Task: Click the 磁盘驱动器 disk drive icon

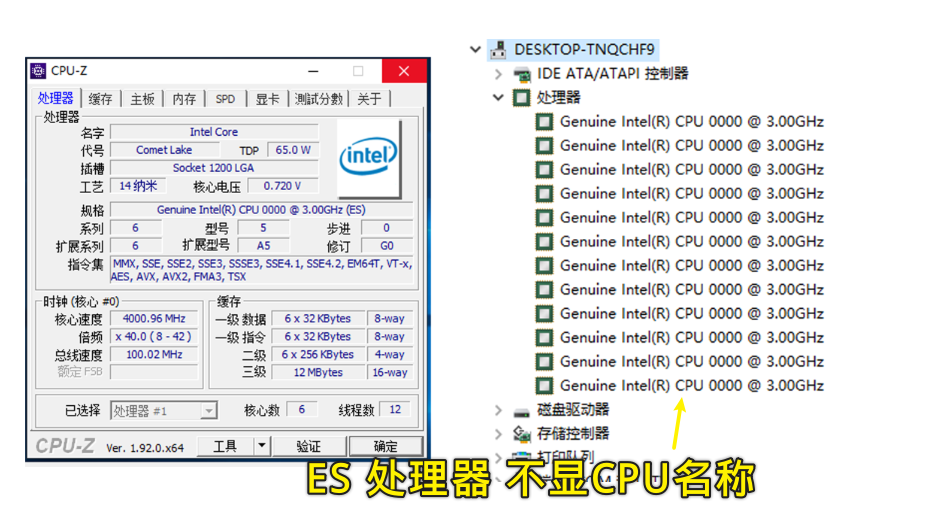Action: tap(522, 411)
